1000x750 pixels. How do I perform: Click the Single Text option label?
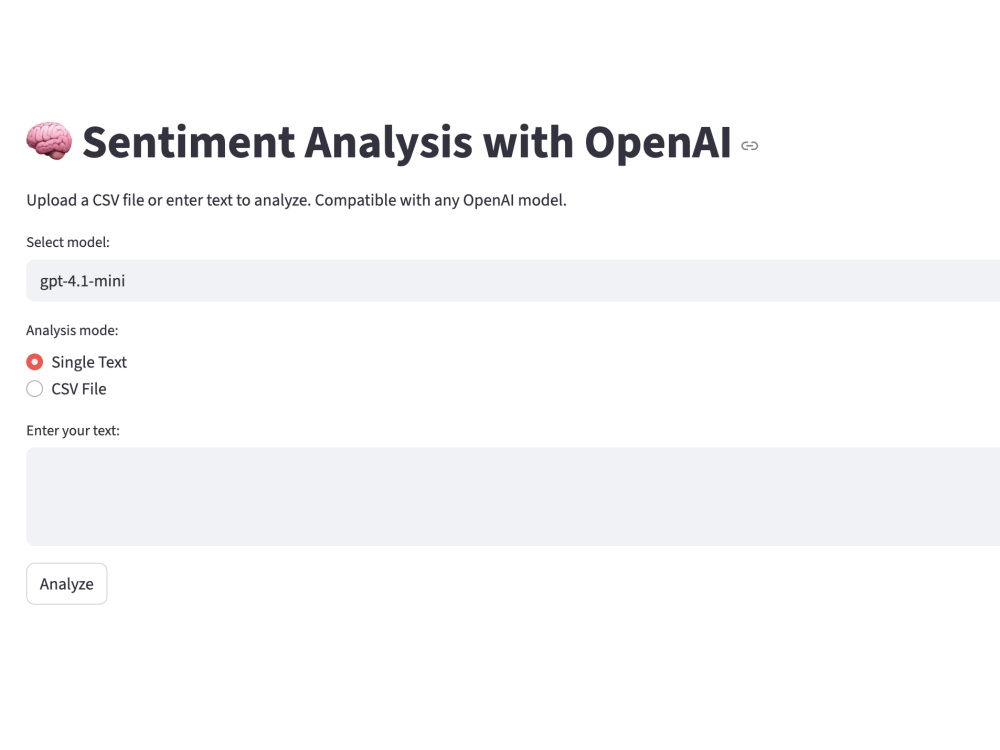[x=87, y=362]
